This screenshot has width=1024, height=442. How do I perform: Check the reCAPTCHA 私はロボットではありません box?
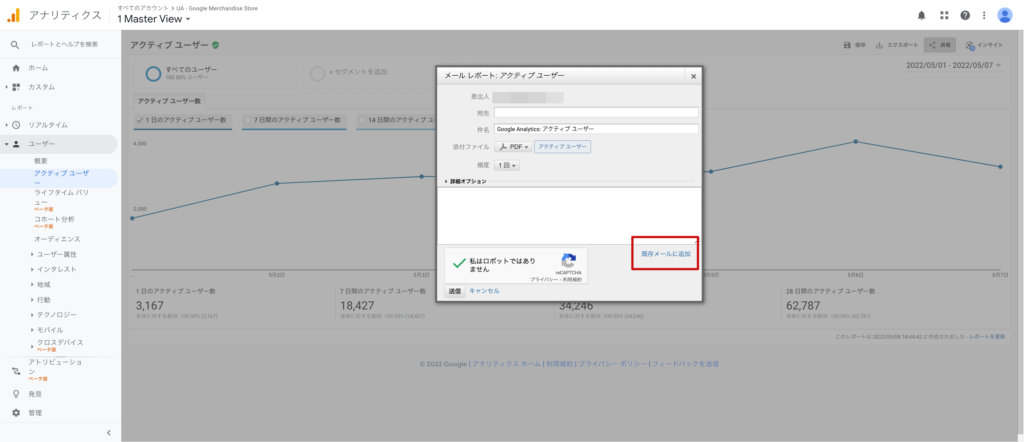point(459,262)
